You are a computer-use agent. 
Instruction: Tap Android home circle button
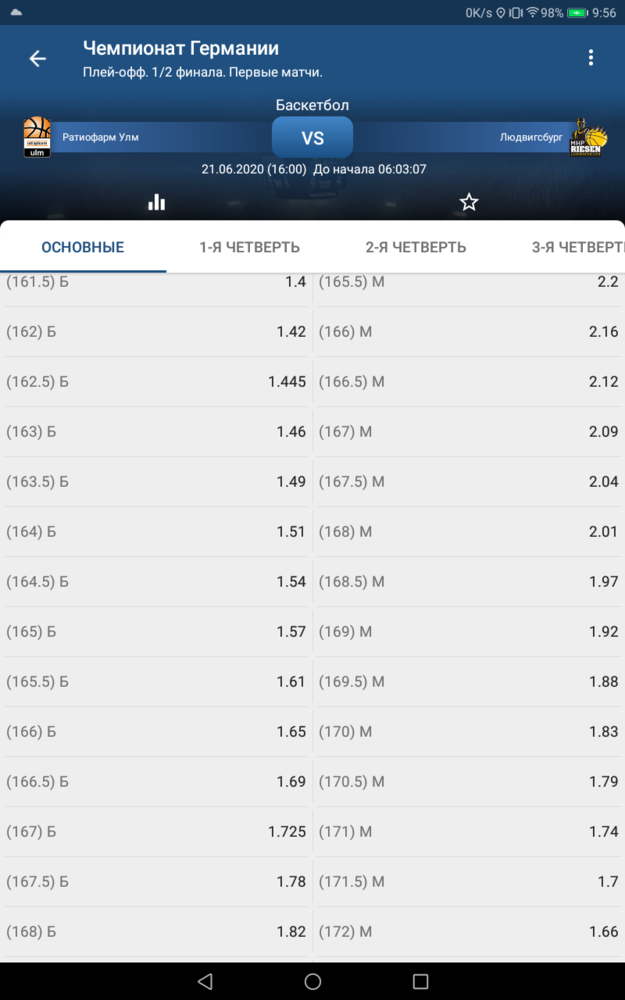312,981
